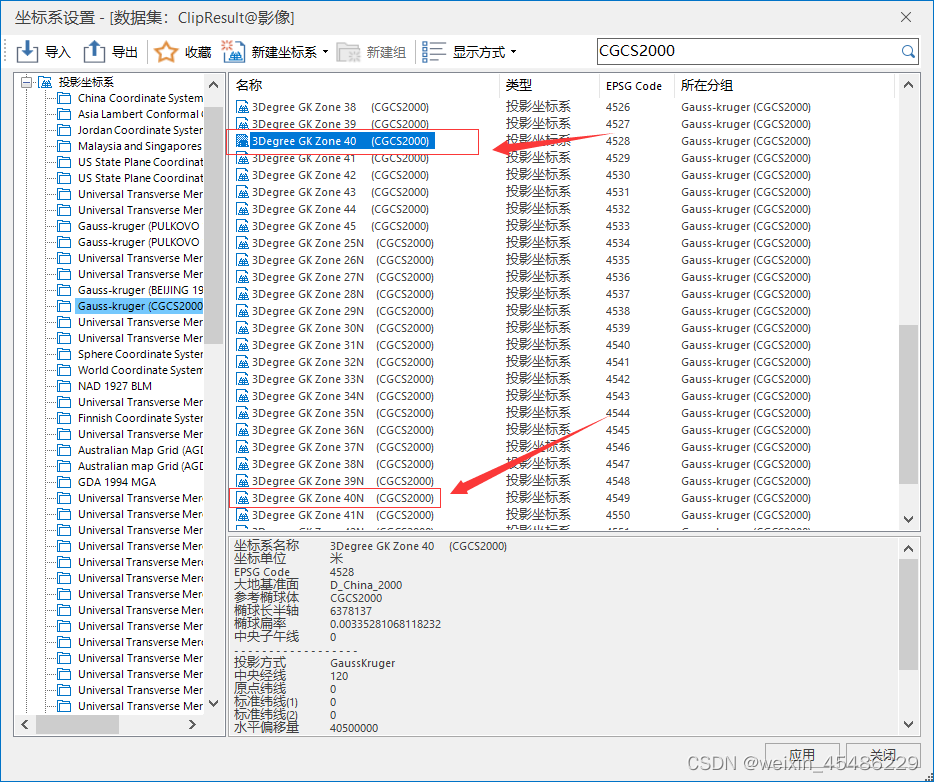The image size is (934, 782).
Task: Click EPSG code cell 4534
Action: point(618,243)
